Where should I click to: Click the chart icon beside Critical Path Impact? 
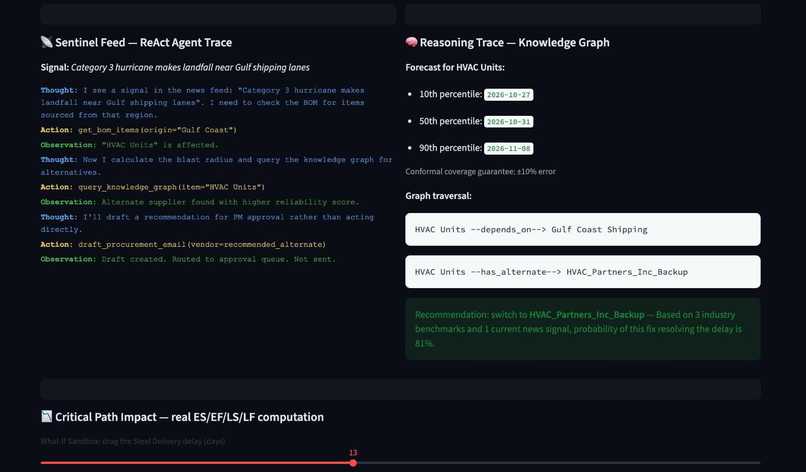click(46, 416)
